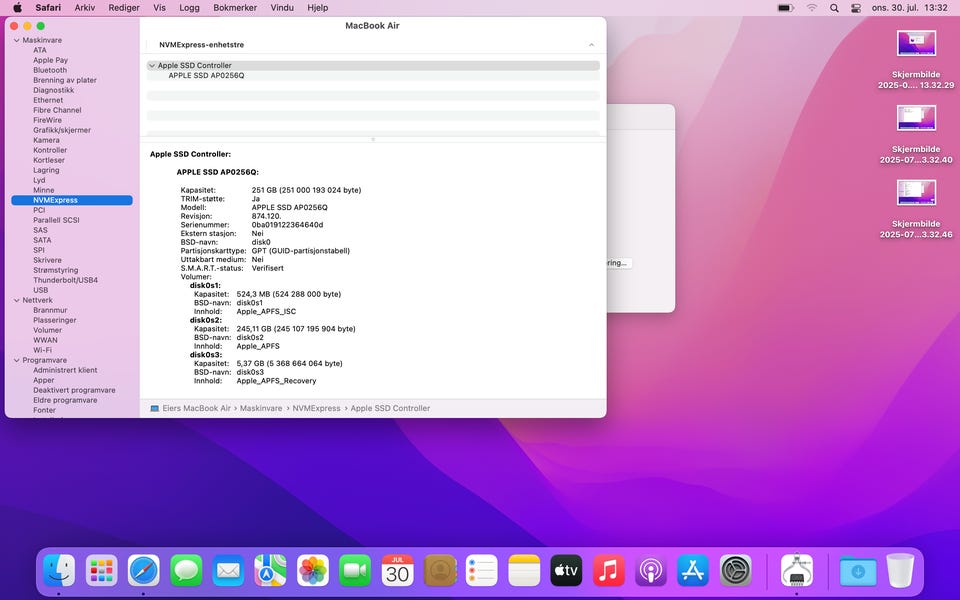Open the Photos app in dock
960x600 pixels.
pyautogui.click(x=313, y=570)
